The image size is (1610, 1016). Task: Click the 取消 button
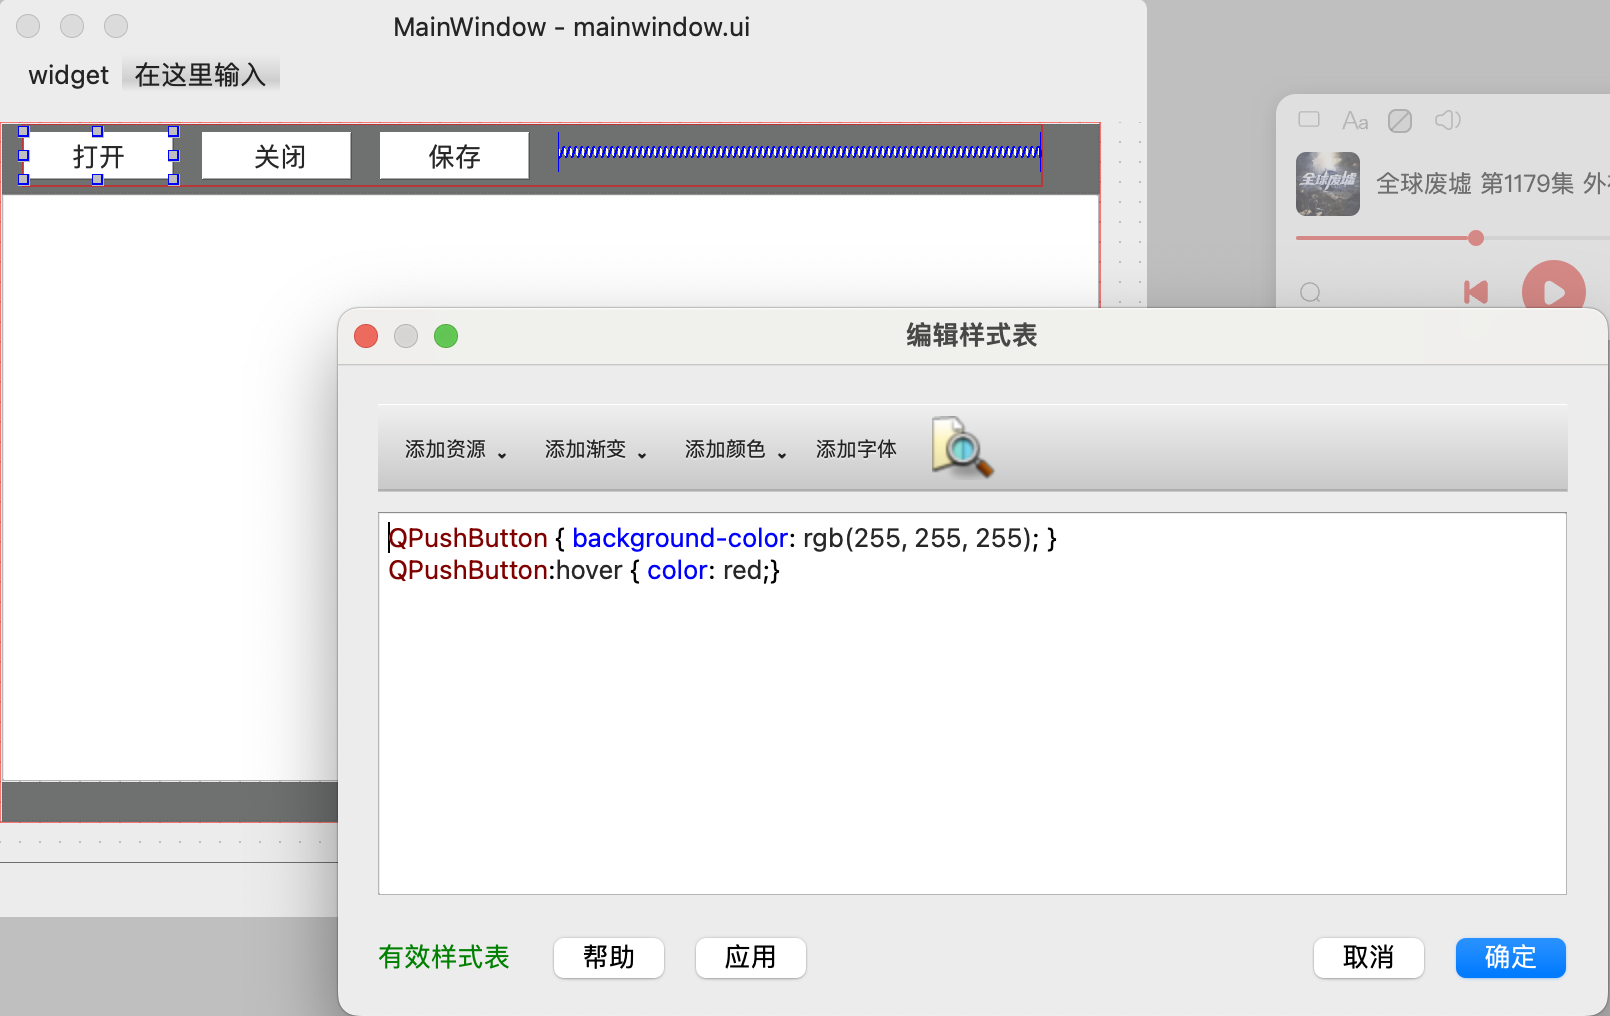pos(1368,957)
